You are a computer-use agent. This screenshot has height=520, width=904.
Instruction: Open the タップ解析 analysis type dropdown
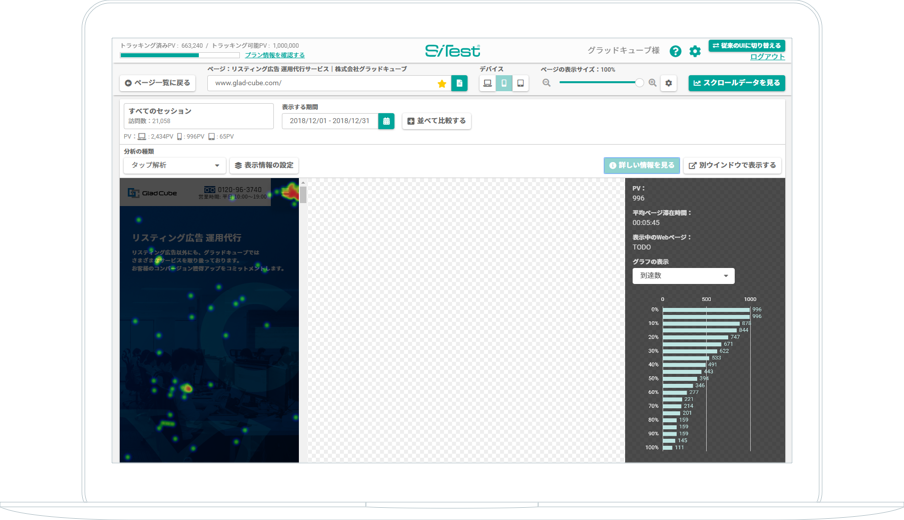click(x=174, y=165)
